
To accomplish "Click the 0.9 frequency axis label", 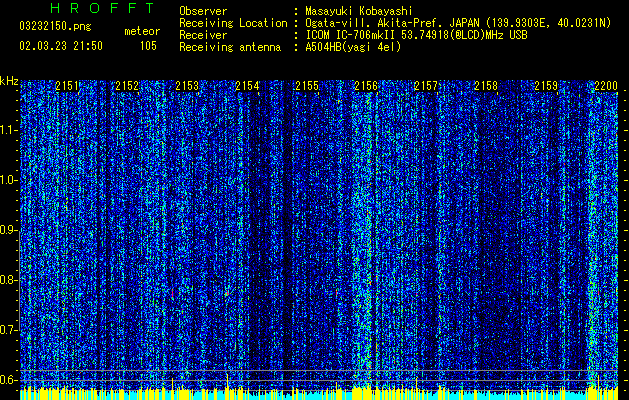I will click(9, 230).
